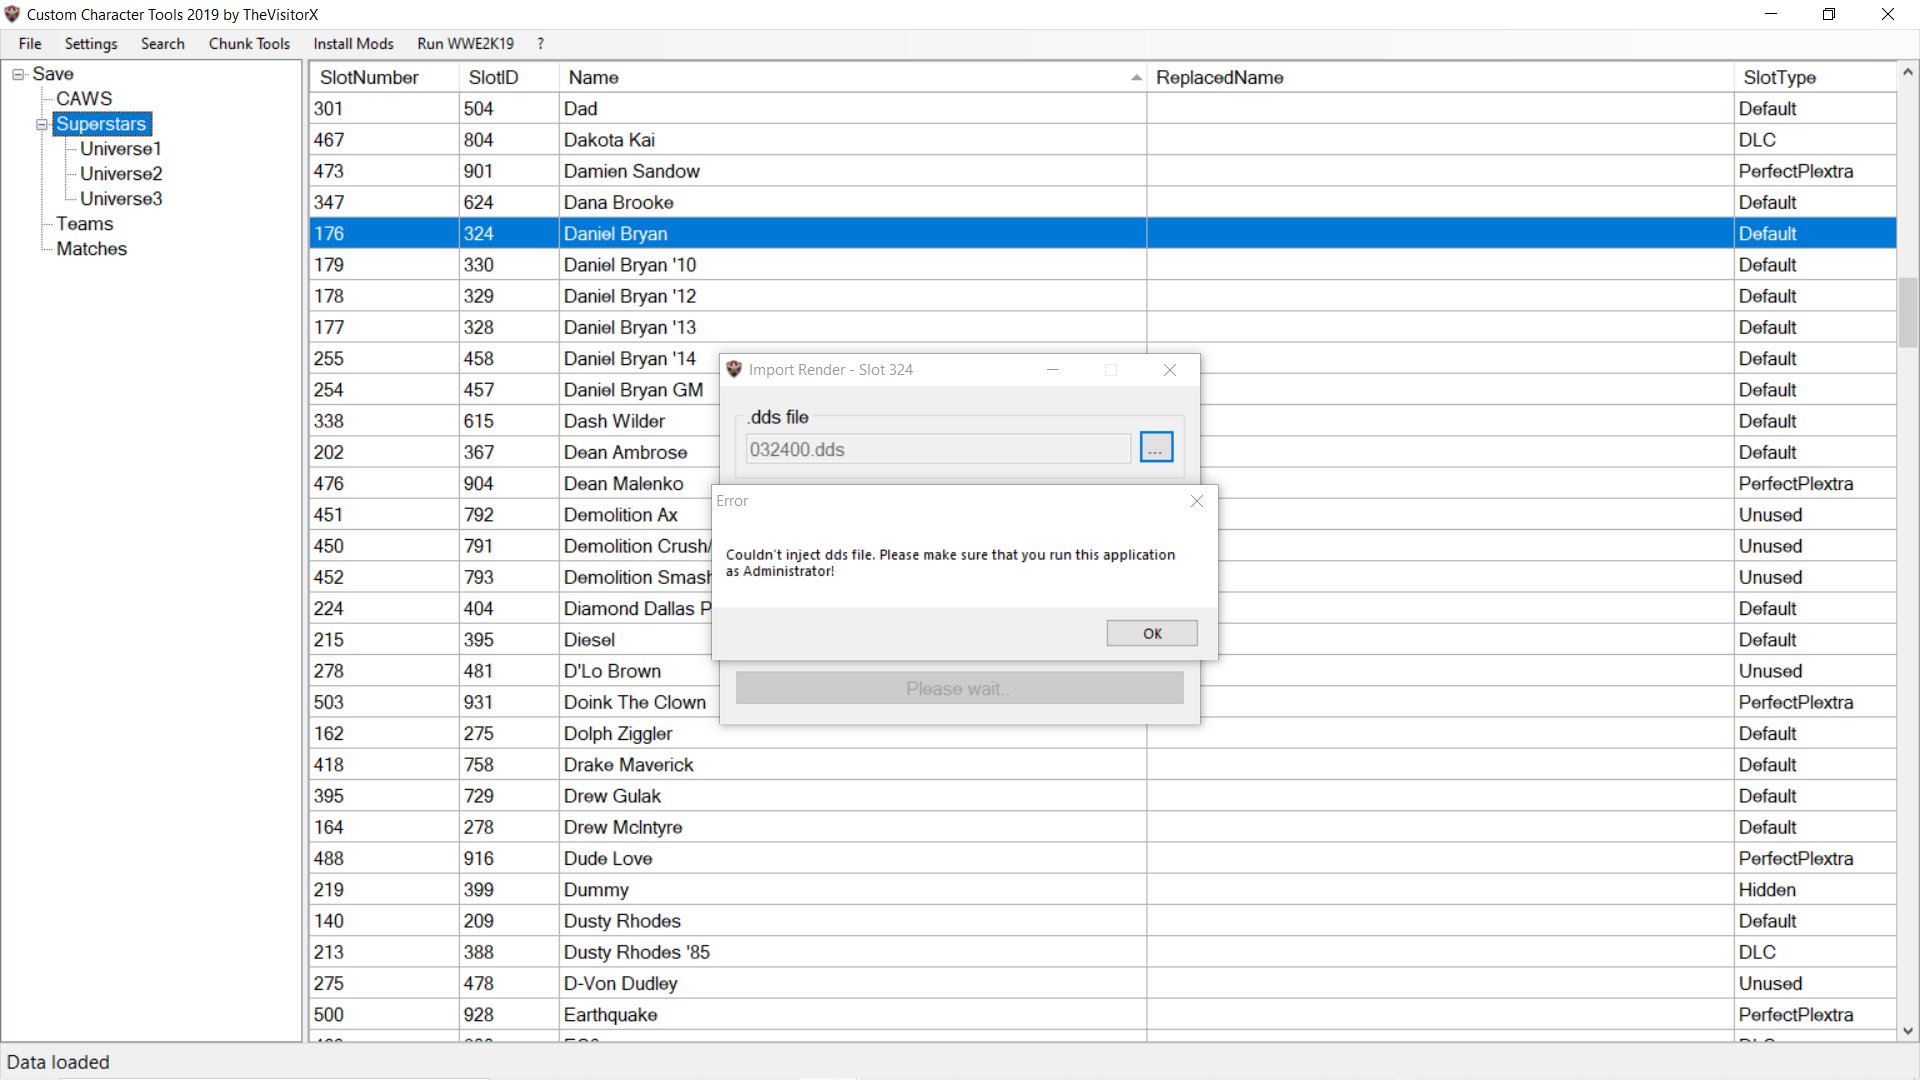The width and height of the screenshot is (1920, 1080).
Task: Select the Earthquake row
Action: (1103, 1015)
